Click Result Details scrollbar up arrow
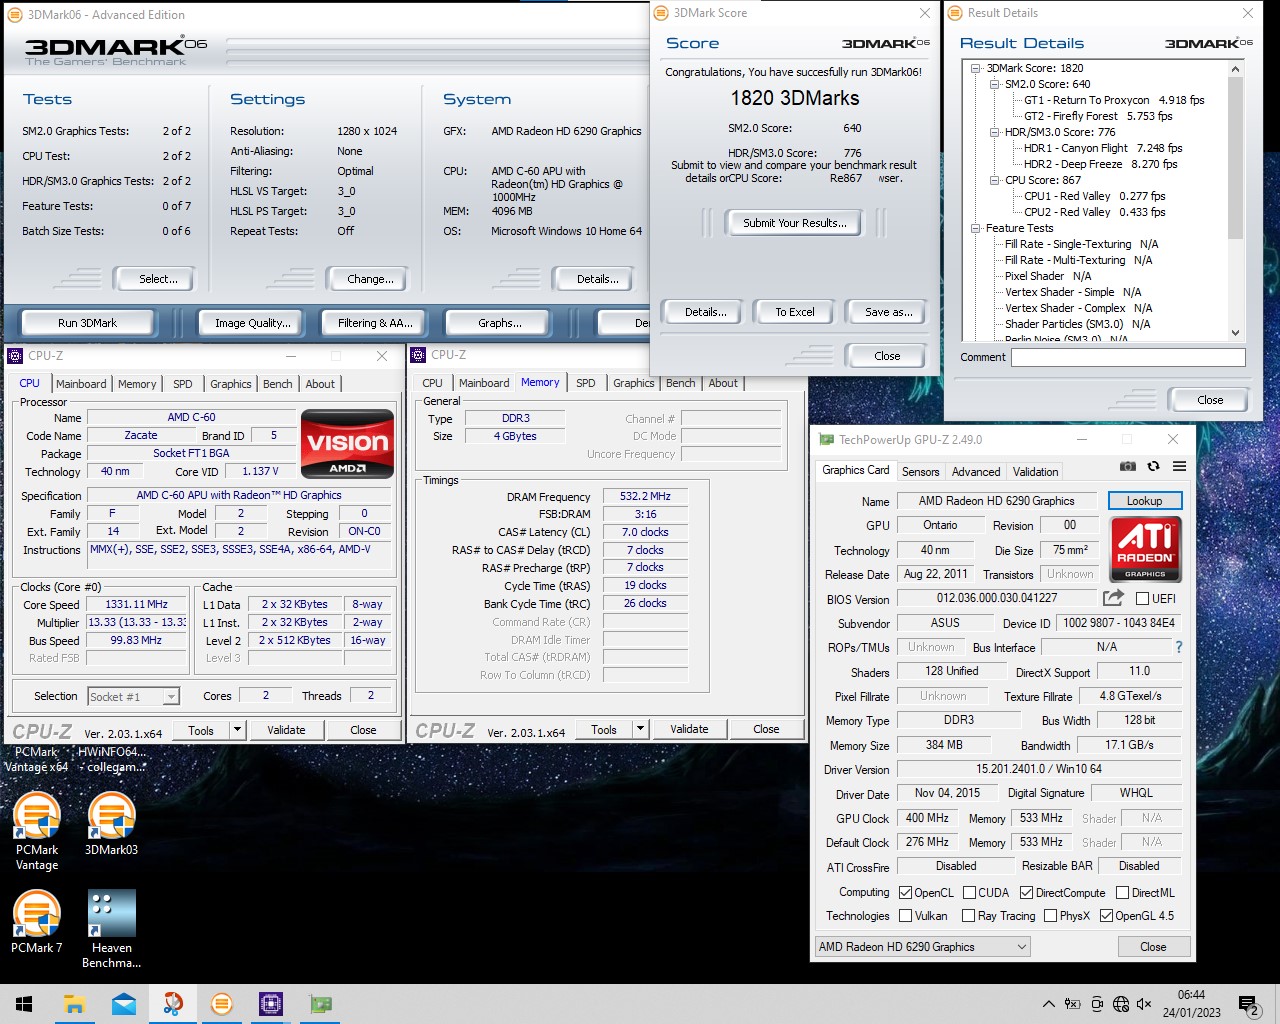 pyautogui.click(x=1235, y=69)
